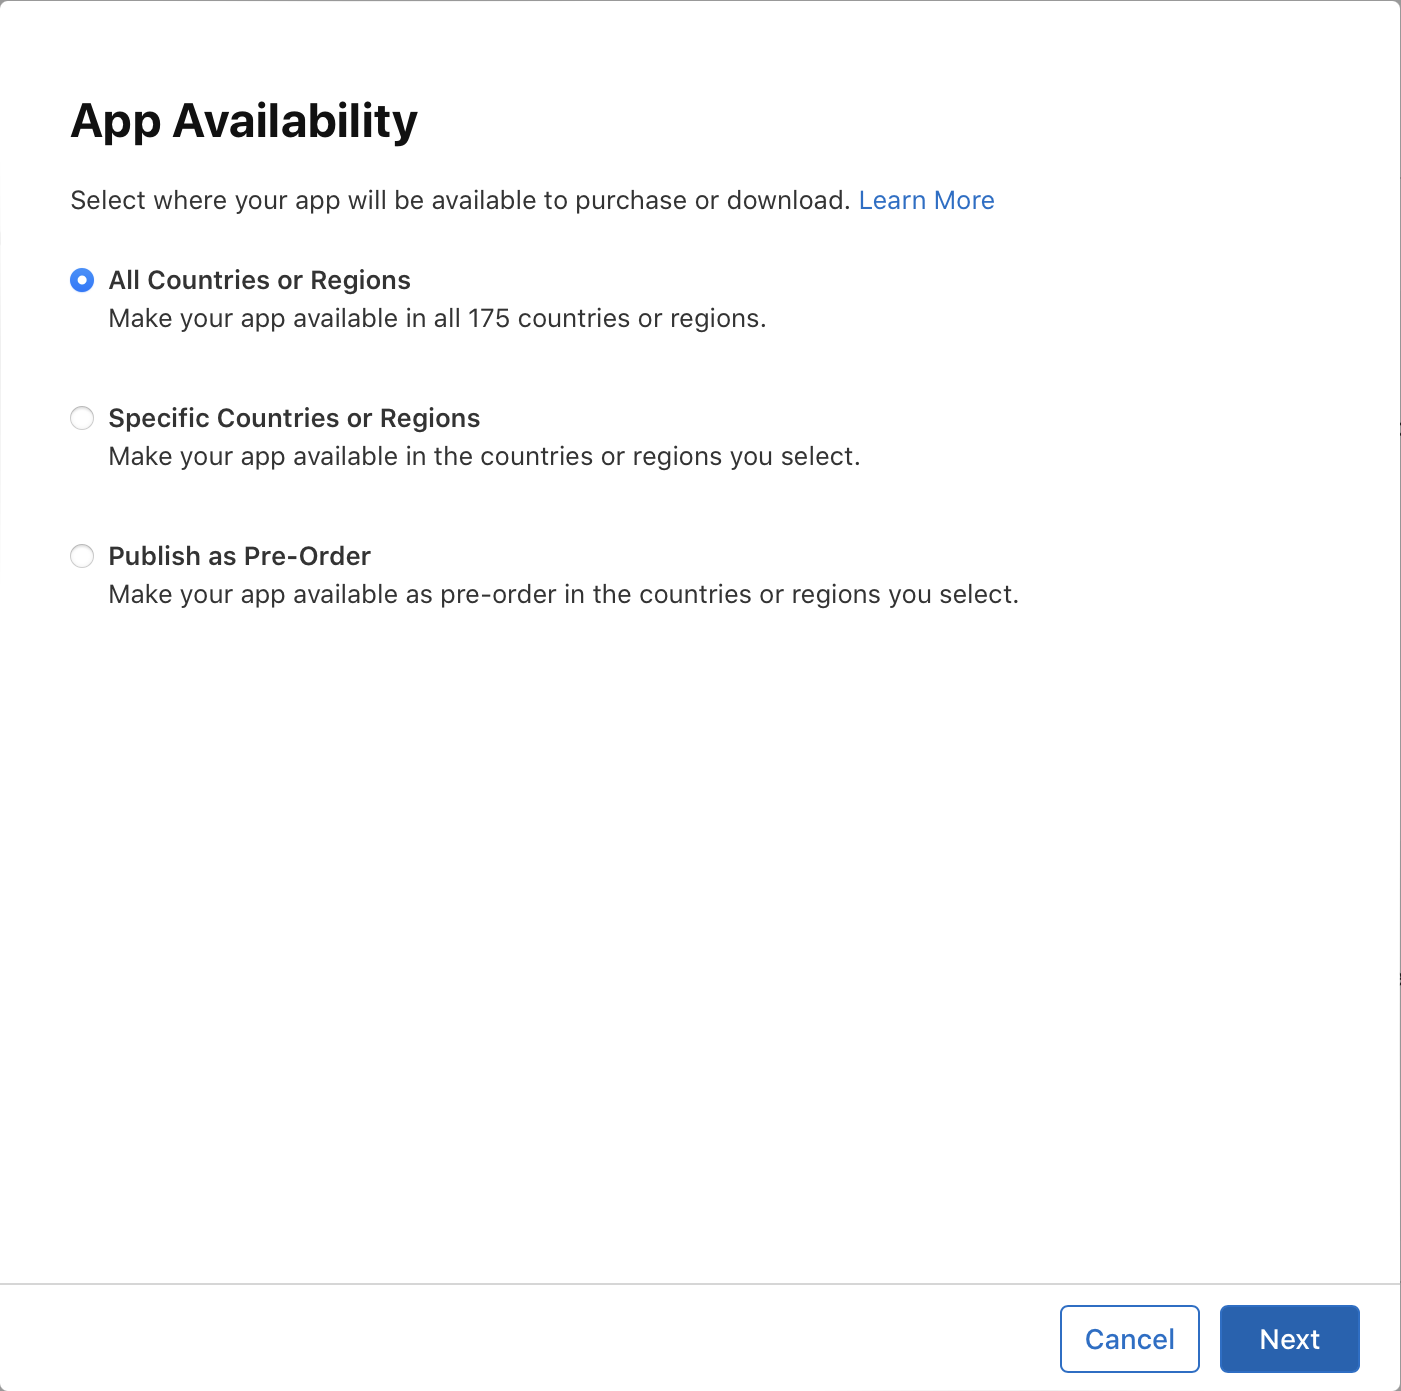Screen dimensions: 1401x1391
Task: Click the select-countries description text
Action: (486, 455)
